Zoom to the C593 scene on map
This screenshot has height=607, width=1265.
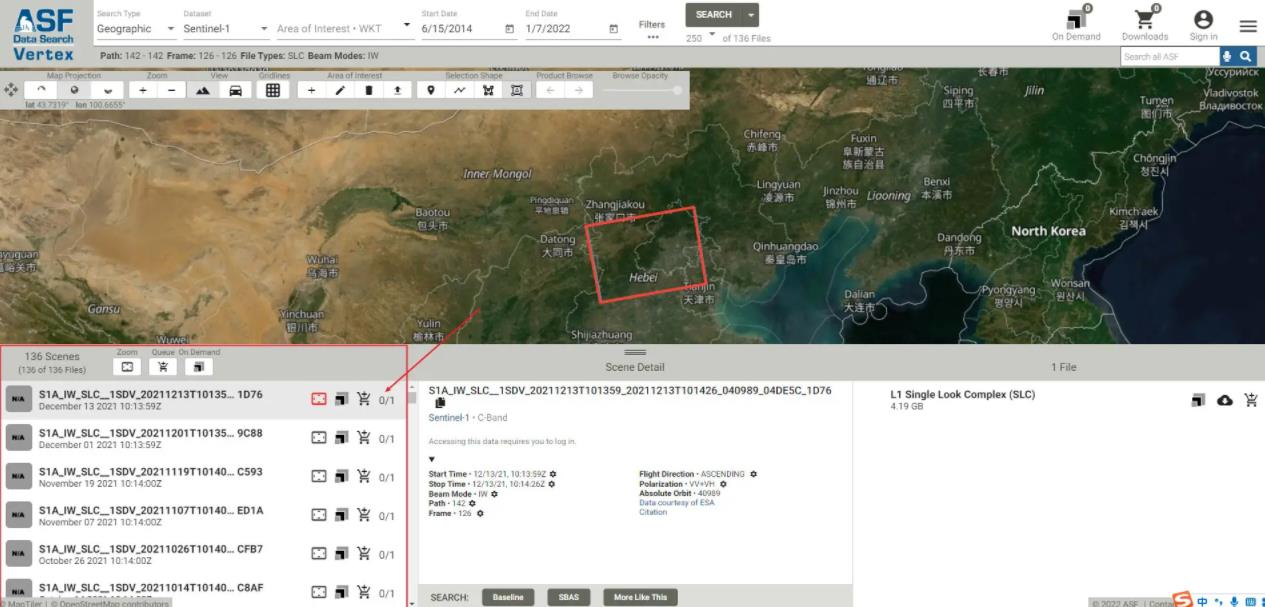tap(319, 476)
